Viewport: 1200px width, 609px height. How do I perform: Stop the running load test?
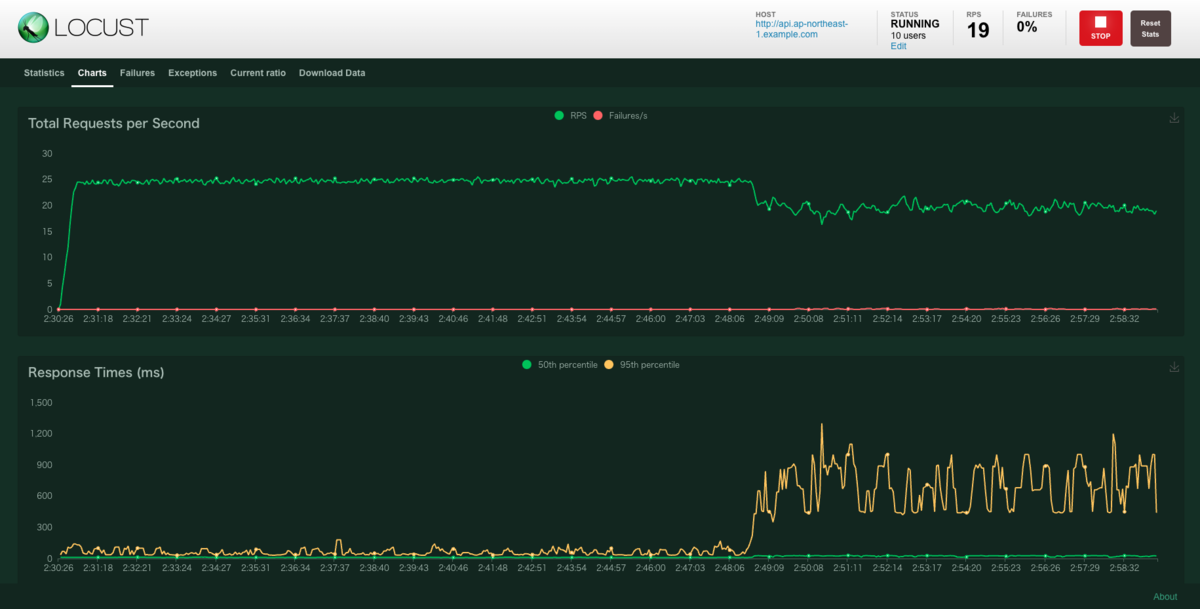(1101, 28)
